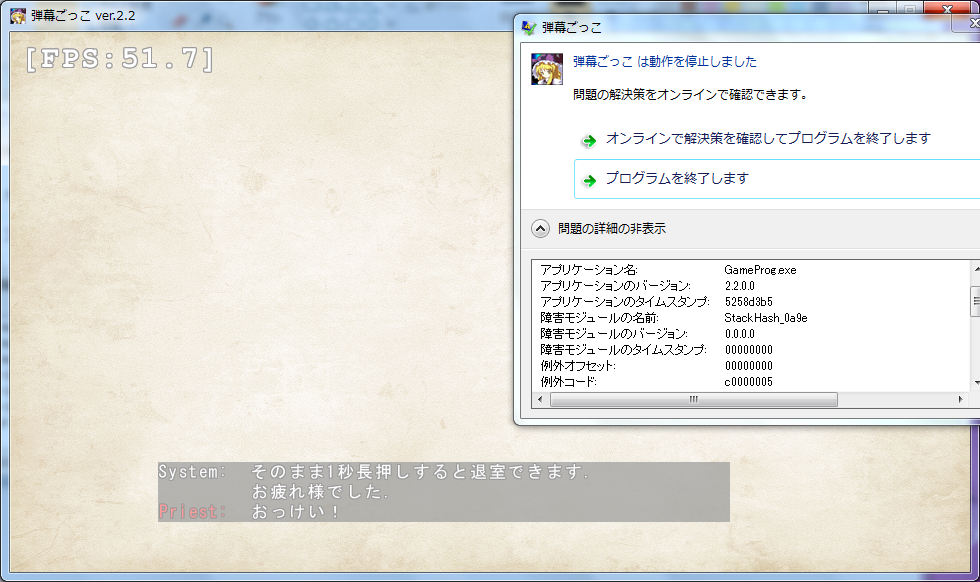Click green arrow beside オンラインで解決策を確認
Screen dimensions: 980x582
(x=589, y=140)
